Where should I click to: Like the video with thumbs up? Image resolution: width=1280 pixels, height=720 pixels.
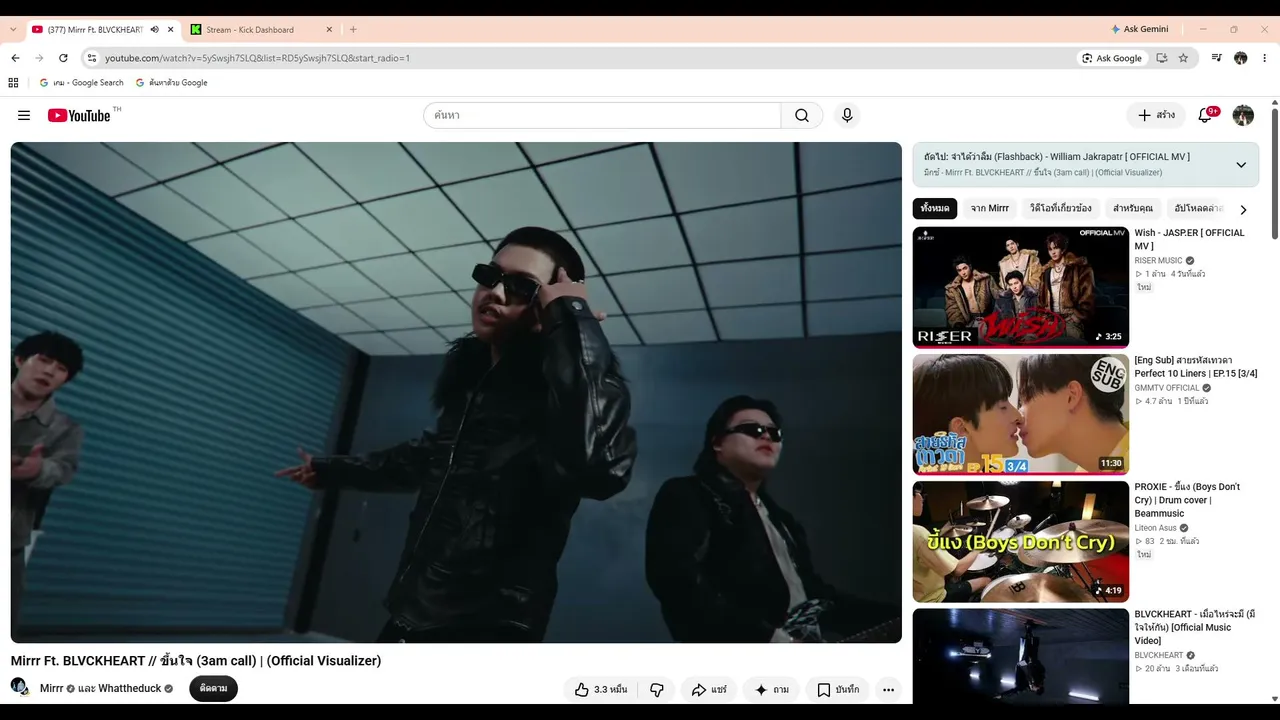click(x=601, y=689)
